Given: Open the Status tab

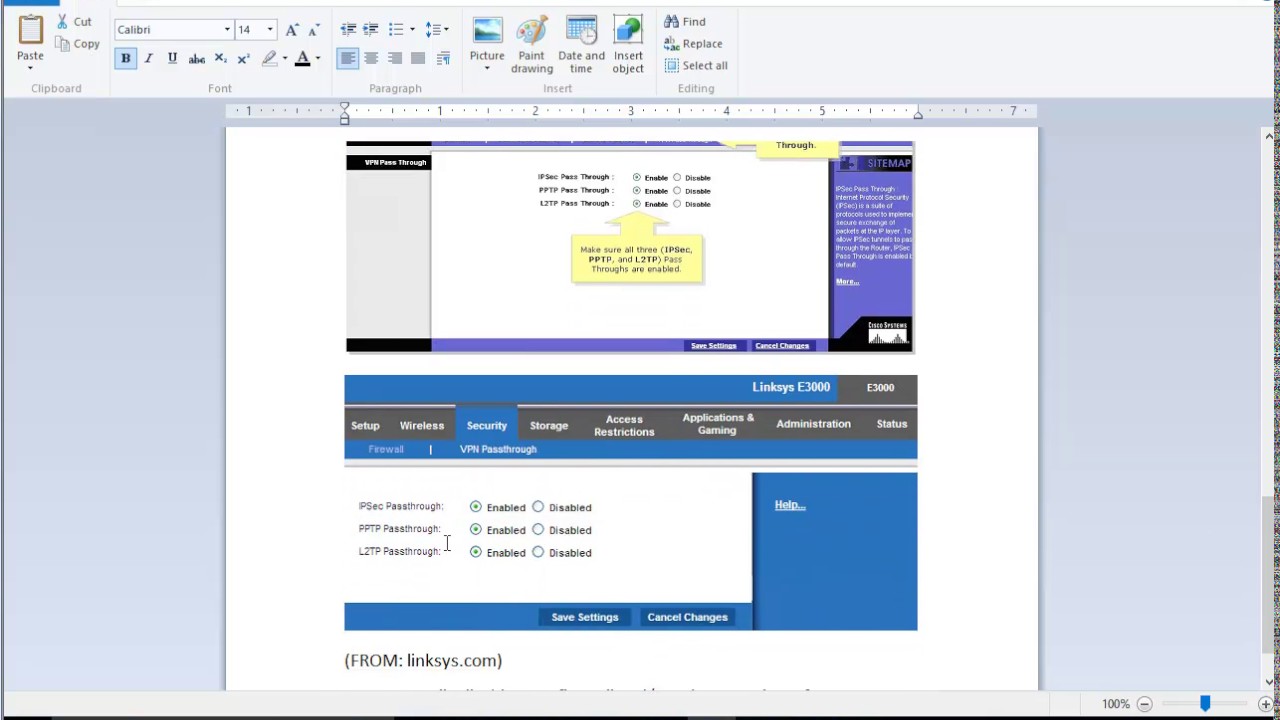Looking at the screenshot, I should tap(891, 424).
